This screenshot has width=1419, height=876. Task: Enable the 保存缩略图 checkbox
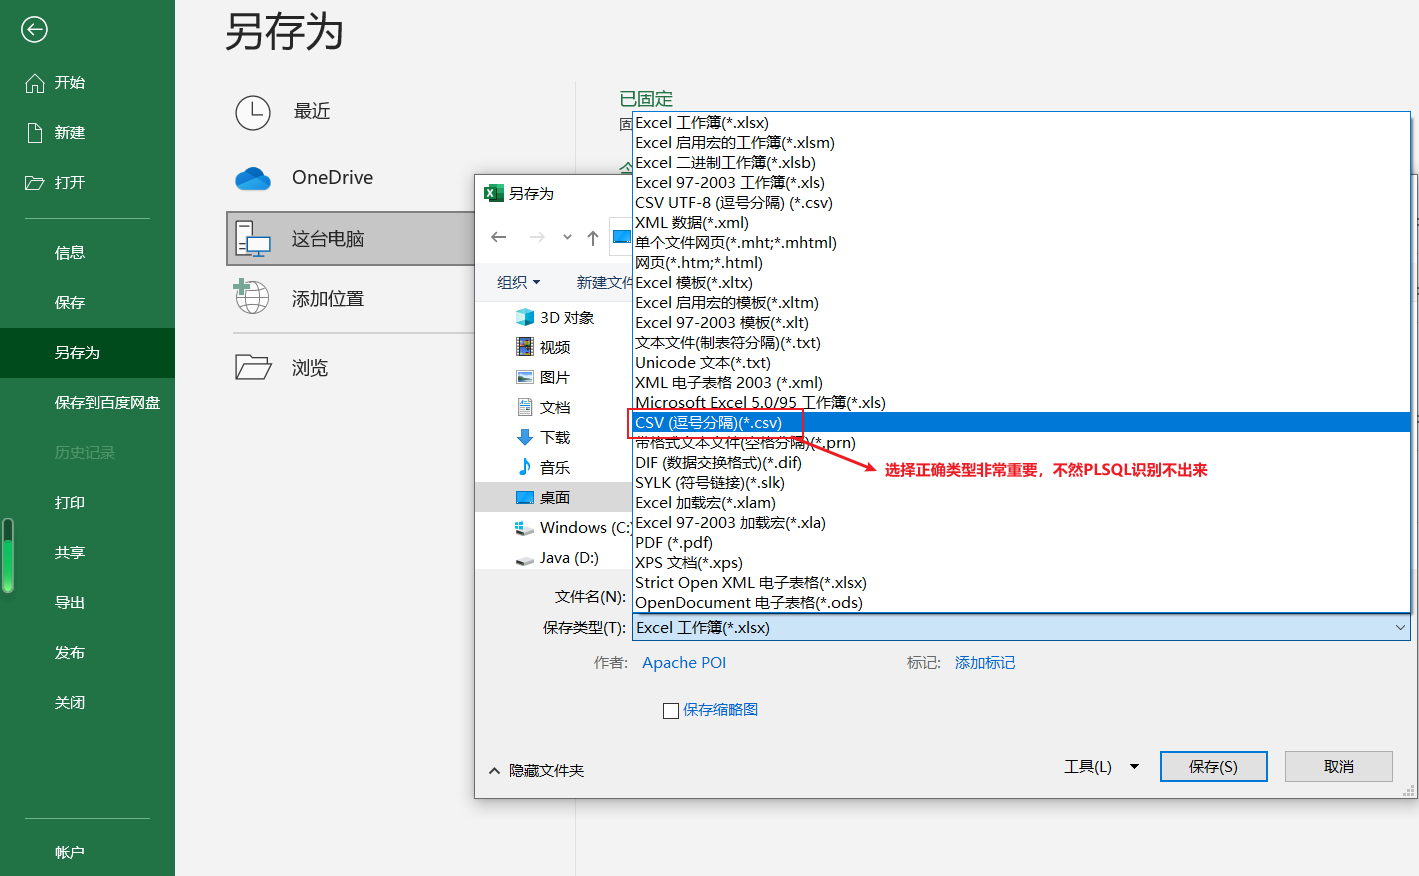click(672, 710)
